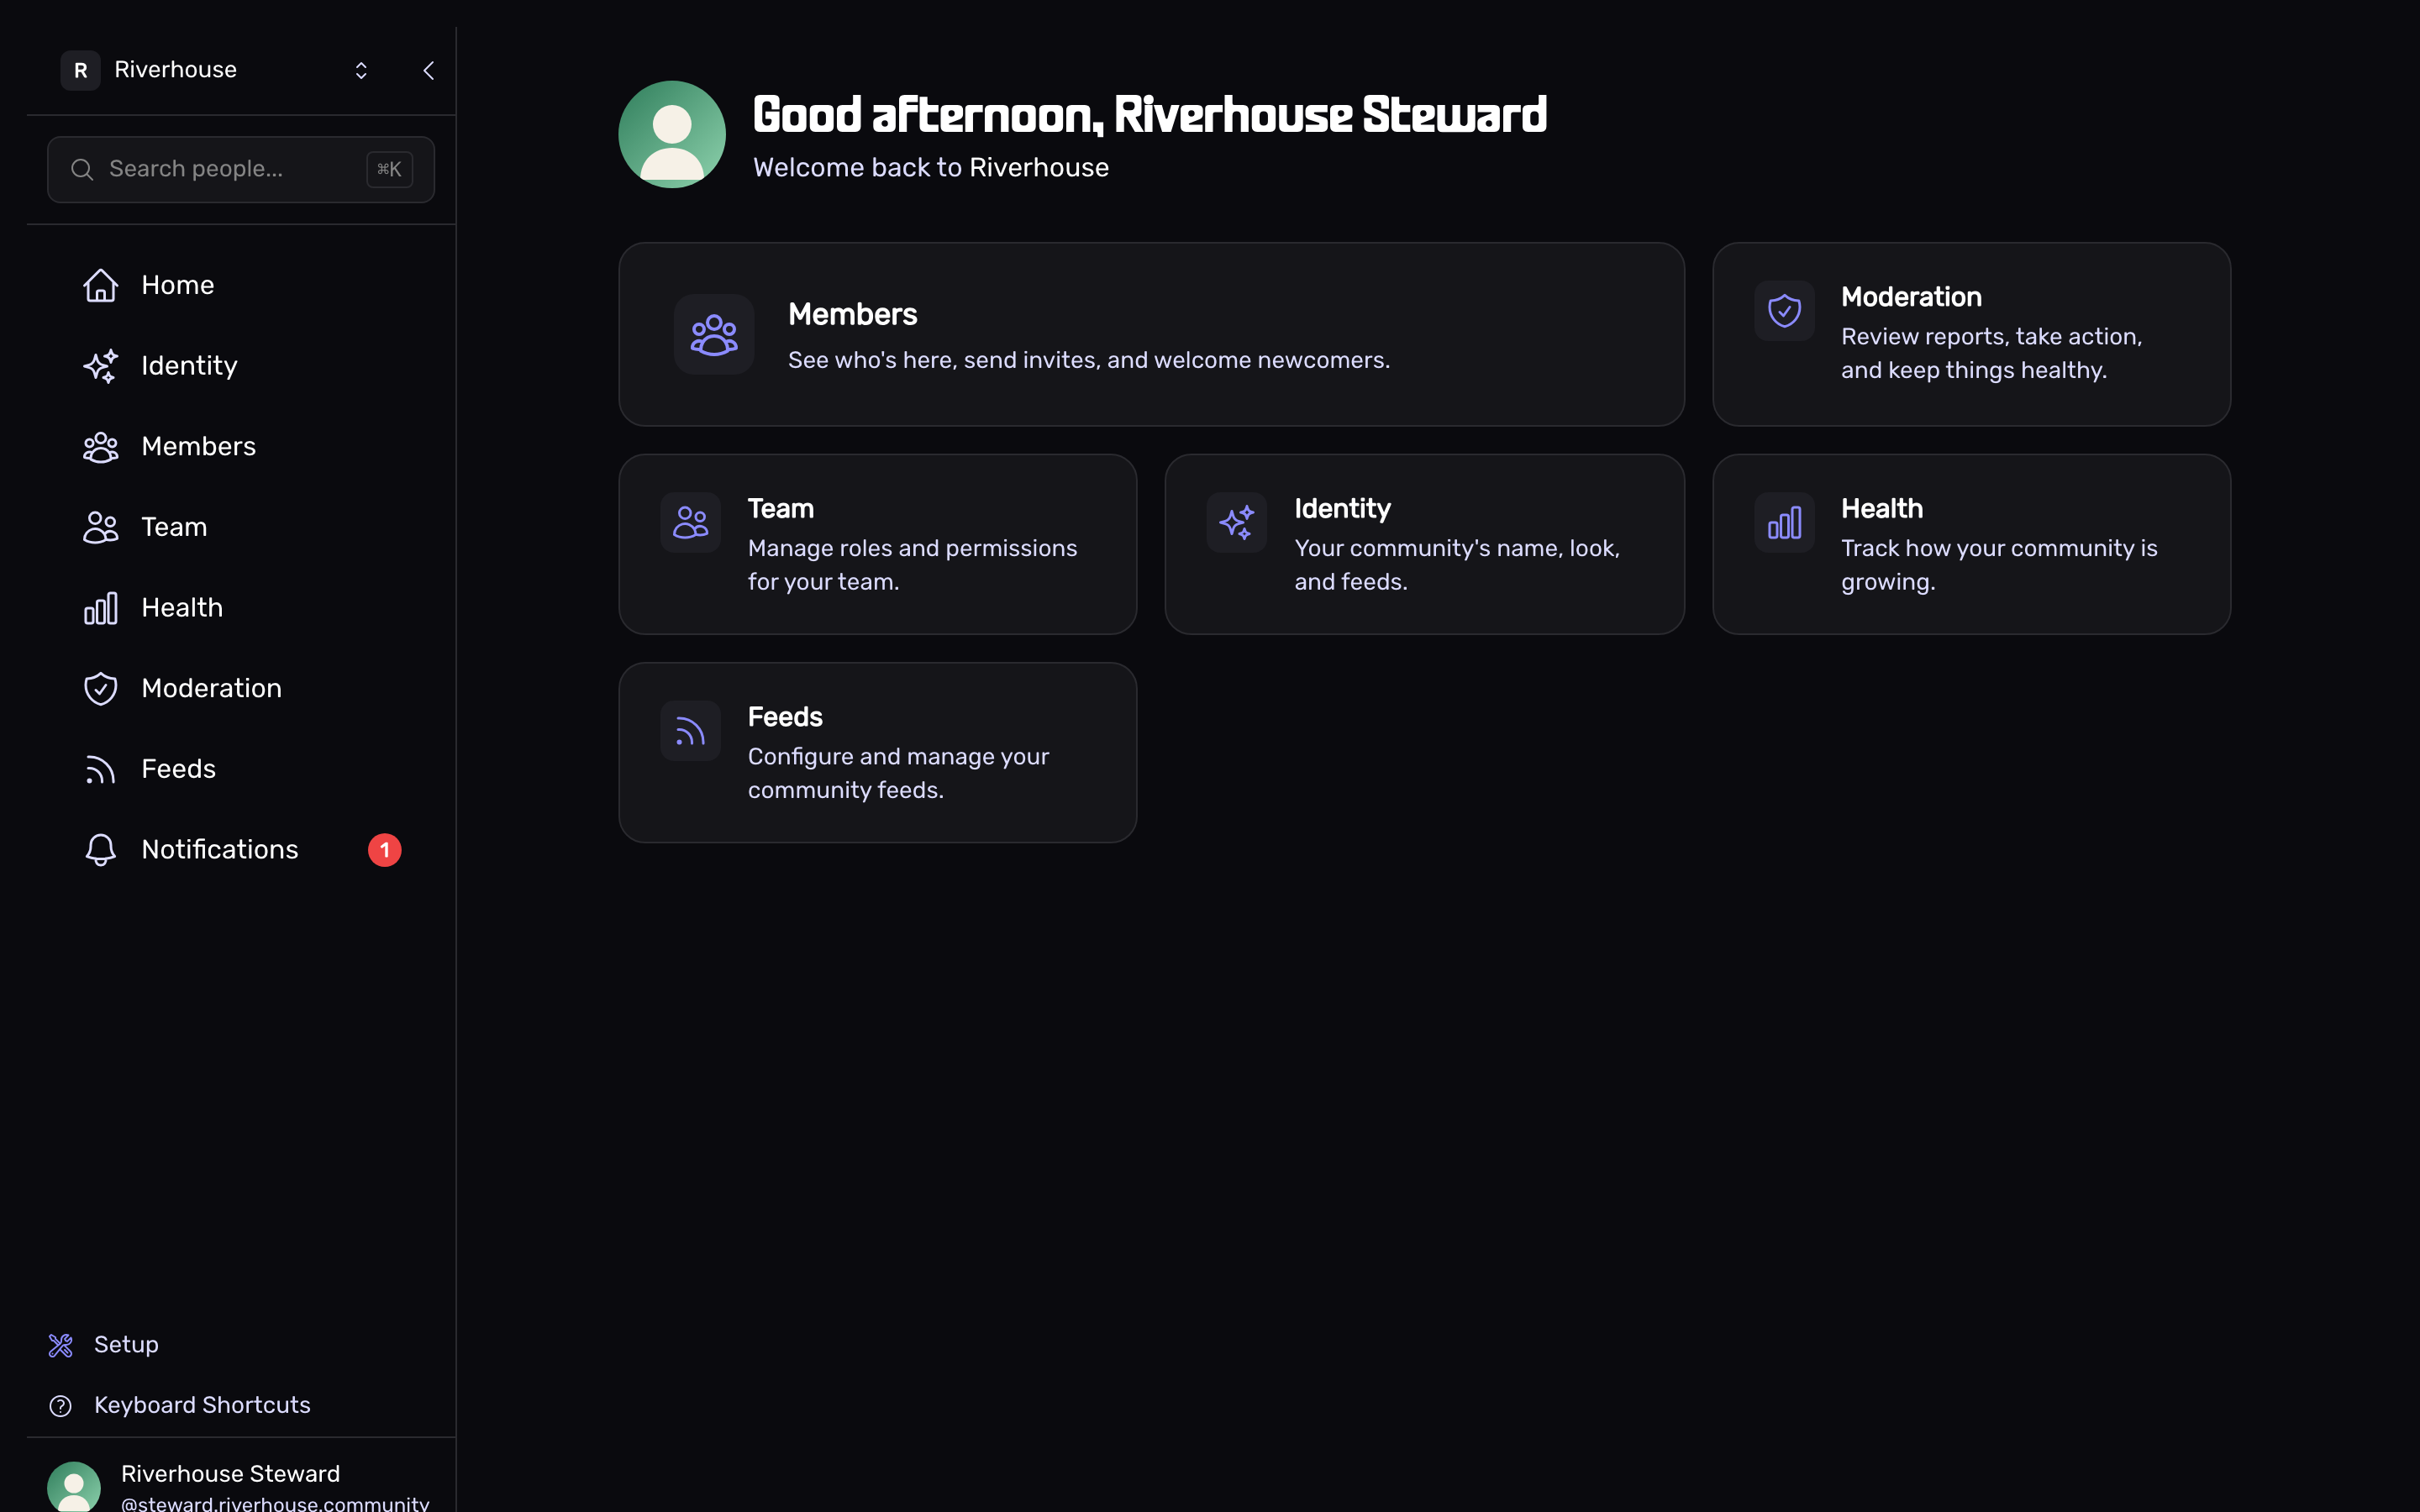Click the large green profile avatar
Image resolution: width=2420 pixels, height=1512 pixels.
(672, 134)
